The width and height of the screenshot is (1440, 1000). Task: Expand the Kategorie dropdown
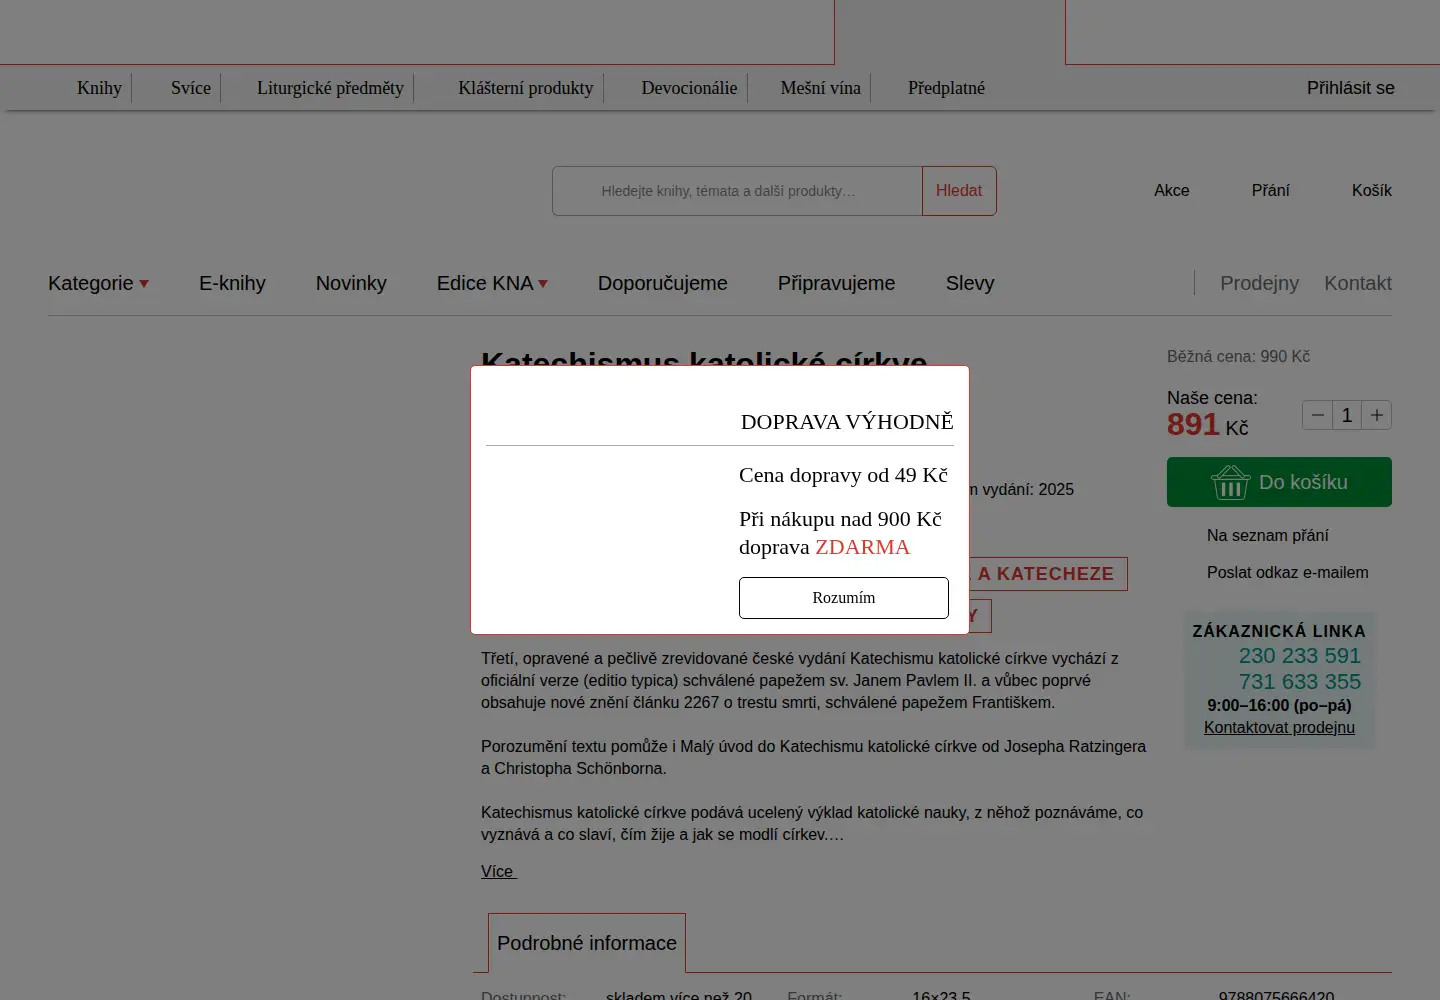pos(98,283)
